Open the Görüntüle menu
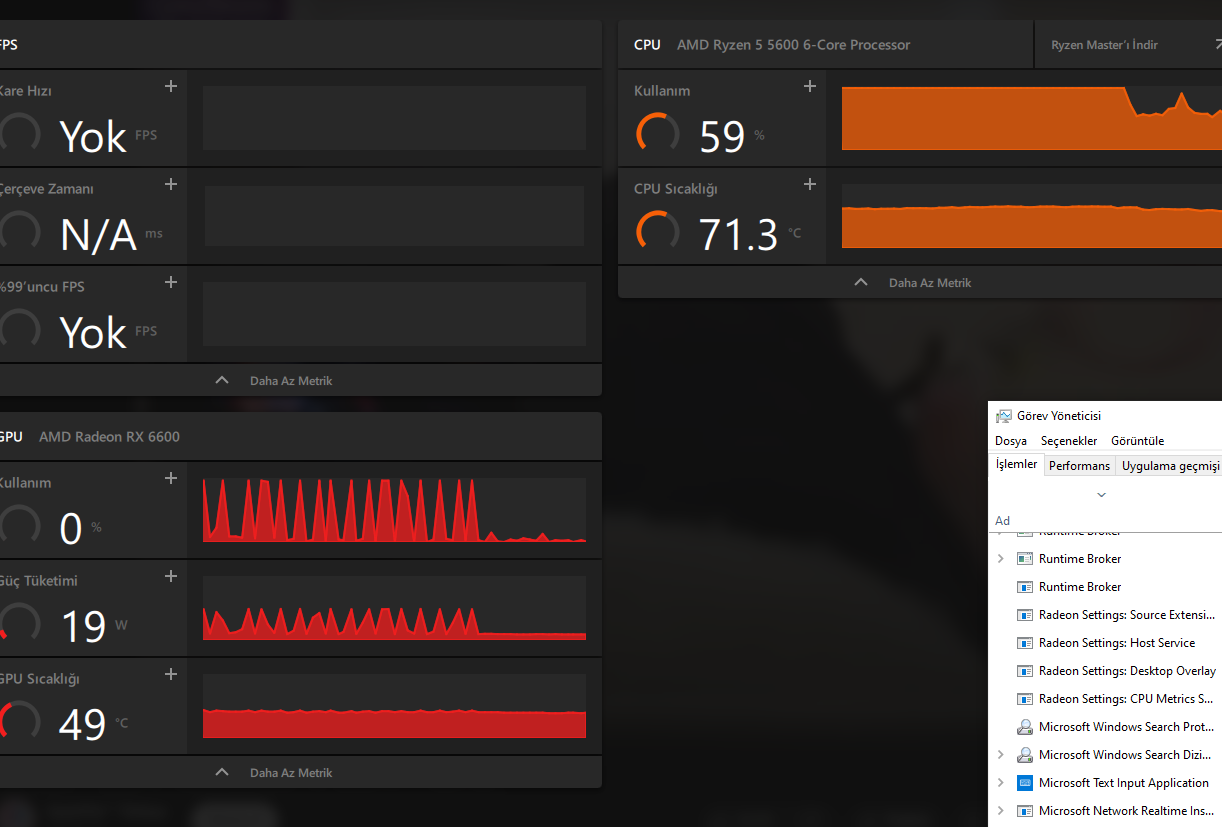The height and width of the screenshot is (827, 1222). (1138, 441)
